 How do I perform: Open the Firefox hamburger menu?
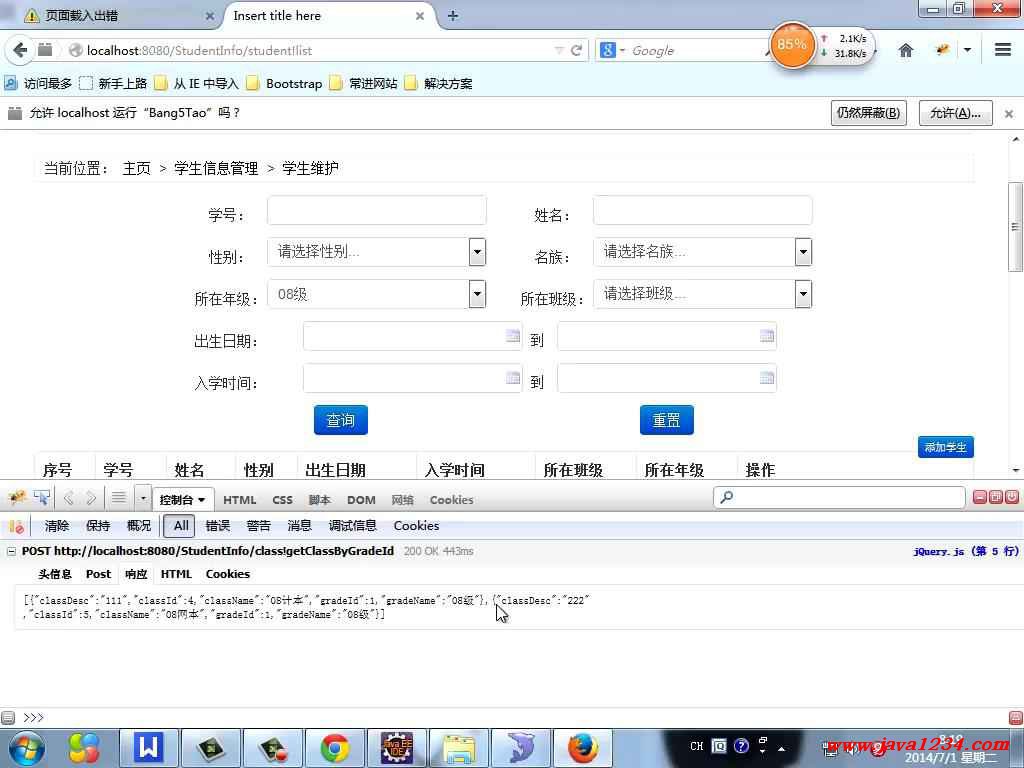click(x=1002, y=50)
